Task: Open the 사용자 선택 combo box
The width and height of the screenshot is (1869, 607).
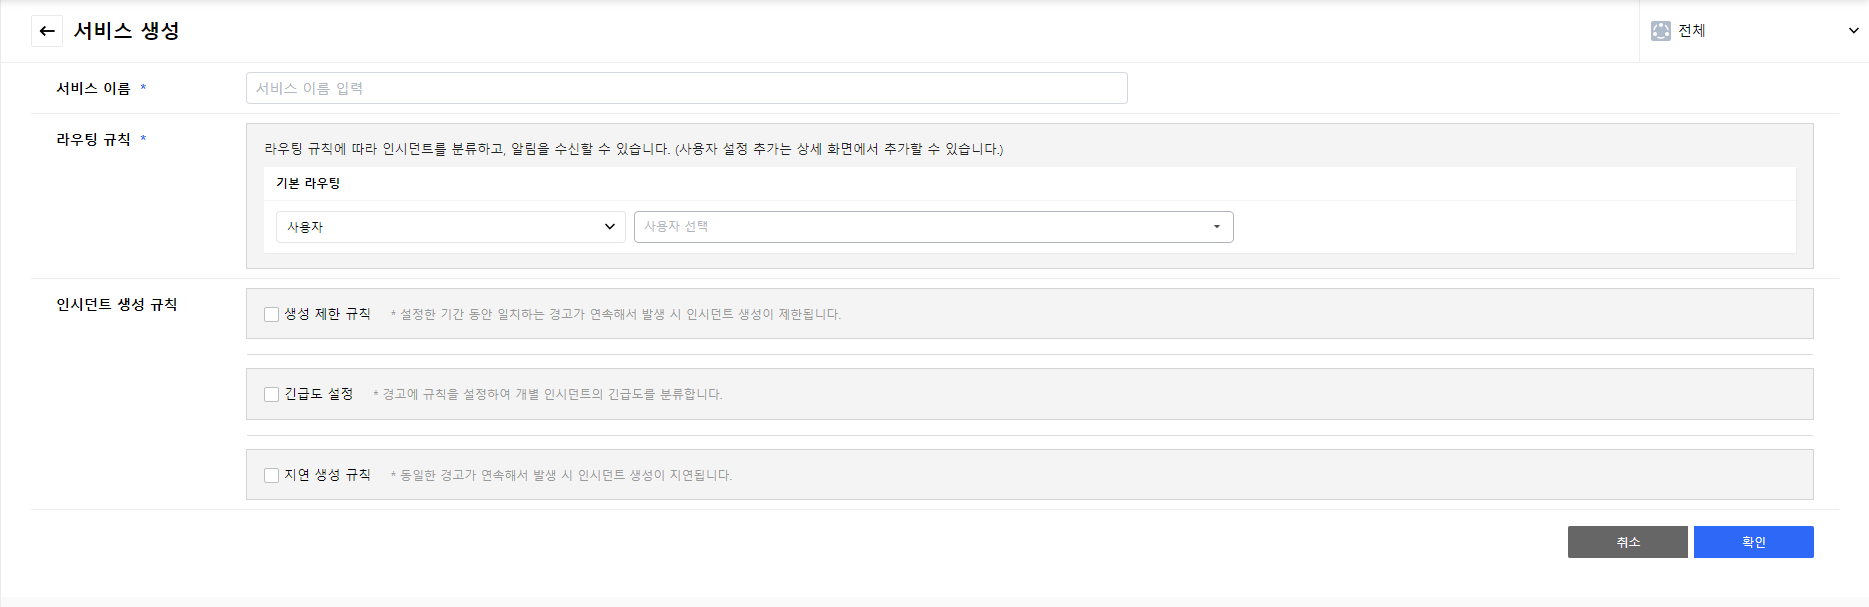Action: (920, 227)
